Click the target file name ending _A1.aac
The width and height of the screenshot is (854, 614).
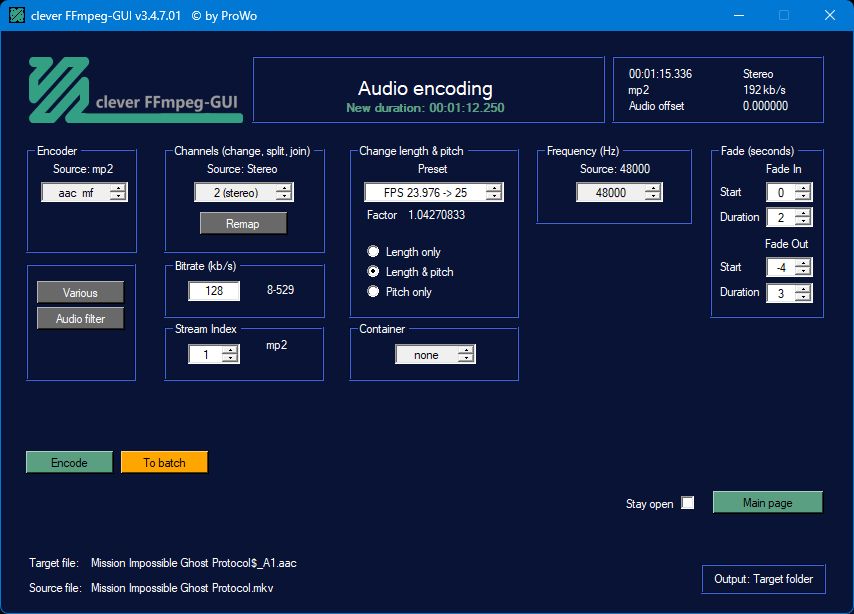[194, 563]
